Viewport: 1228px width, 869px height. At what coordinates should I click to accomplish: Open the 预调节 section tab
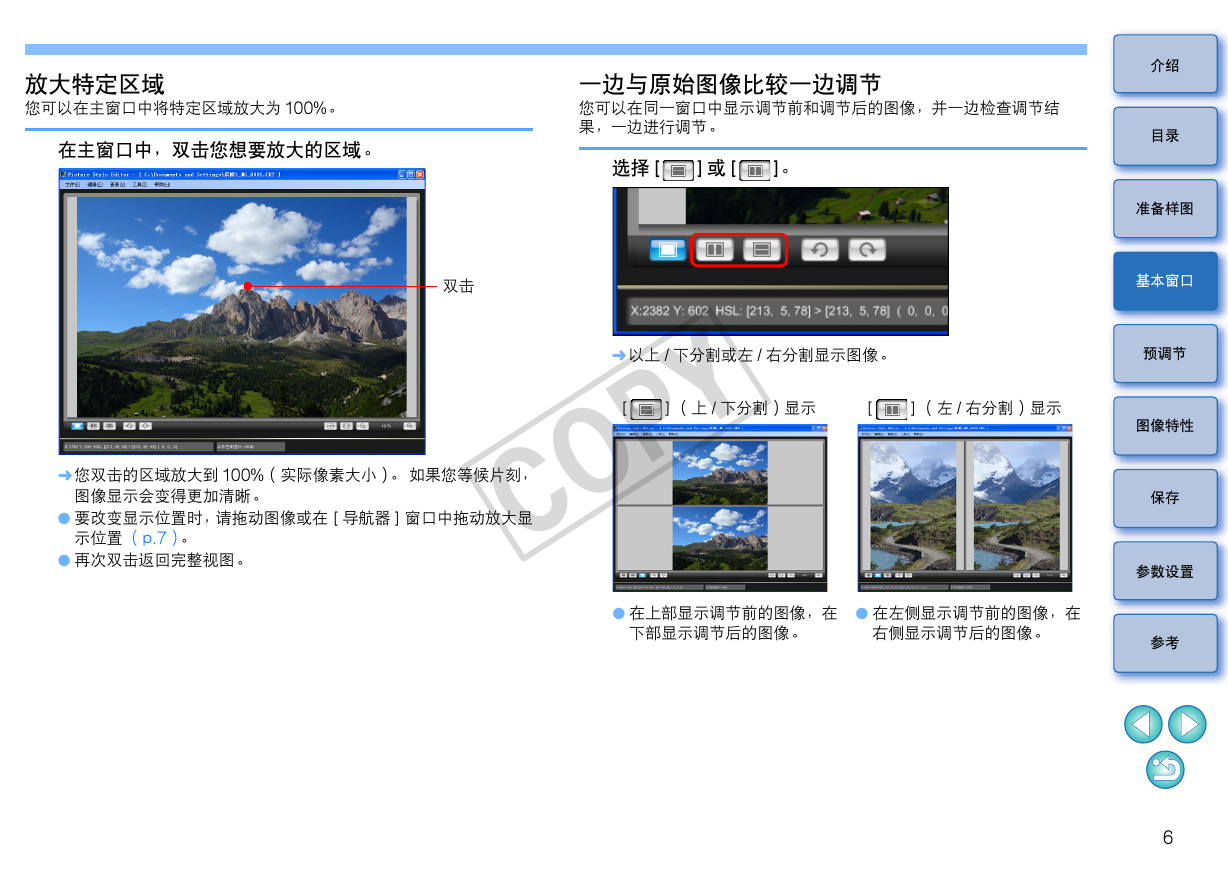1165,353
